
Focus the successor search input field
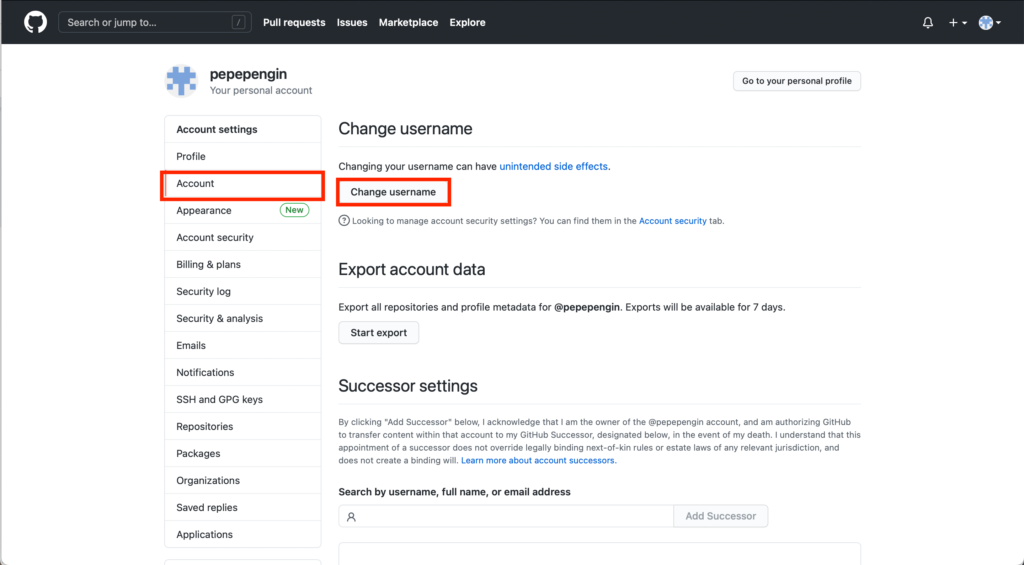pyautogui.click(x=506, y=516)
